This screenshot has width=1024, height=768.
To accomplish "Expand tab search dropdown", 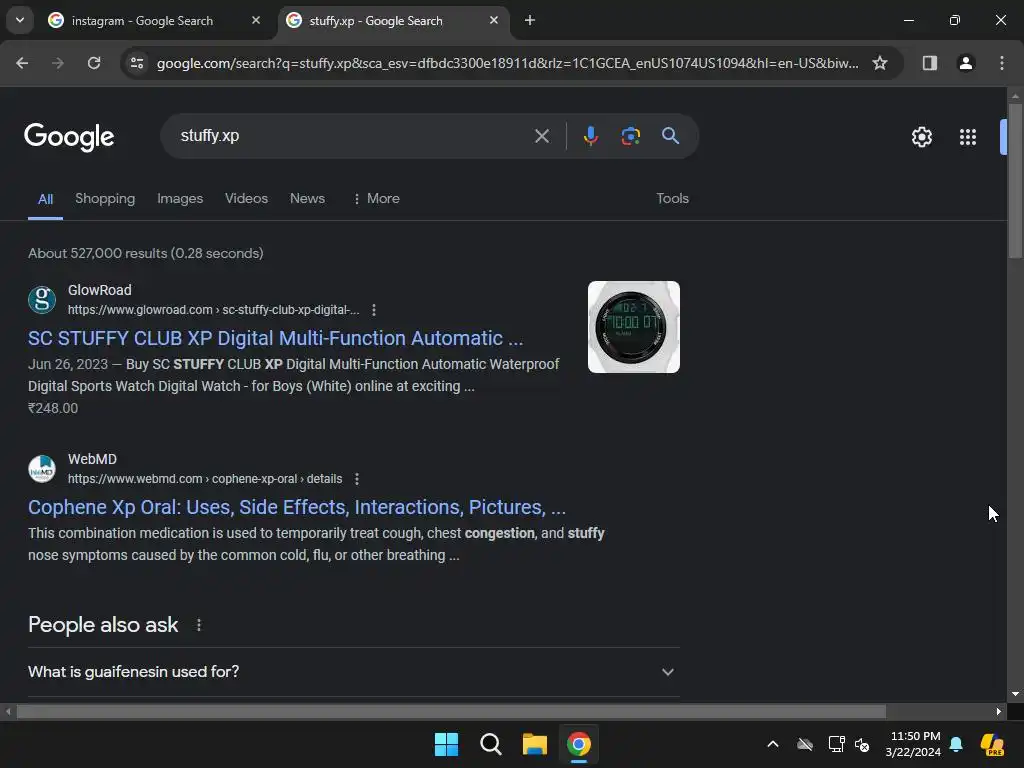I will click(x=20, y=20).
